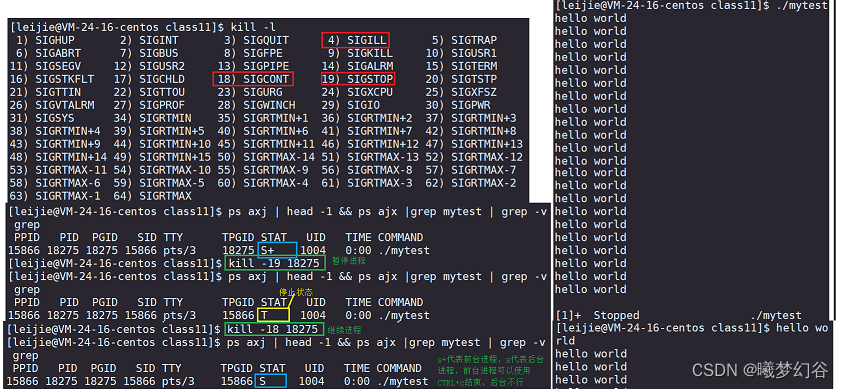
Task: Select the "13) SIGPIPE" signal entry
Action: click(253, 66)
